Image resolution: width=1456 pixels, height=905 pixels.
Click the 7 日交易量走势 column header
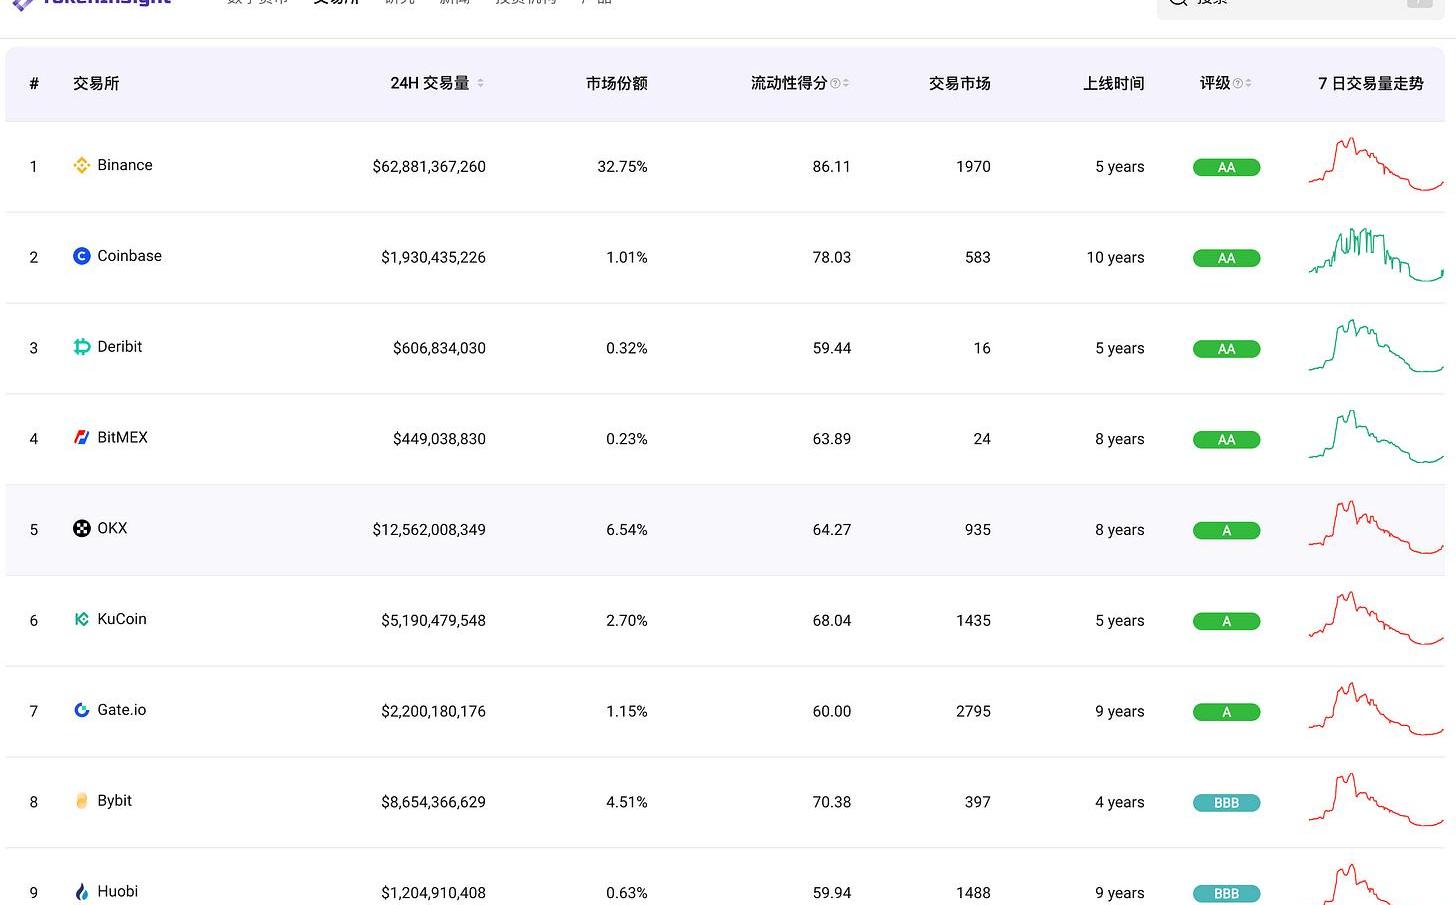pos(1371,83)
